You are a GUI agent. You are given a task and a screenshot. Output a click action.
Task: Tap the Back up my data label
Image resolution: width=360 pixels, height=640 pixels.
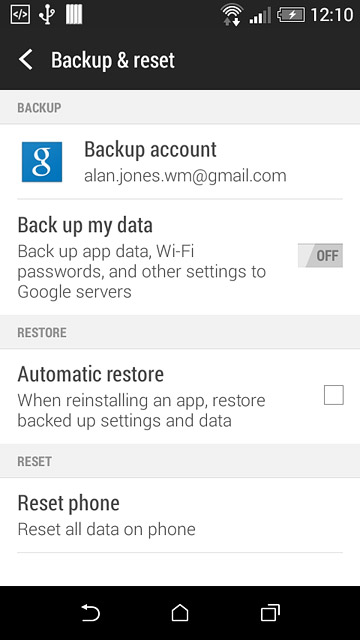coord(85,225)
